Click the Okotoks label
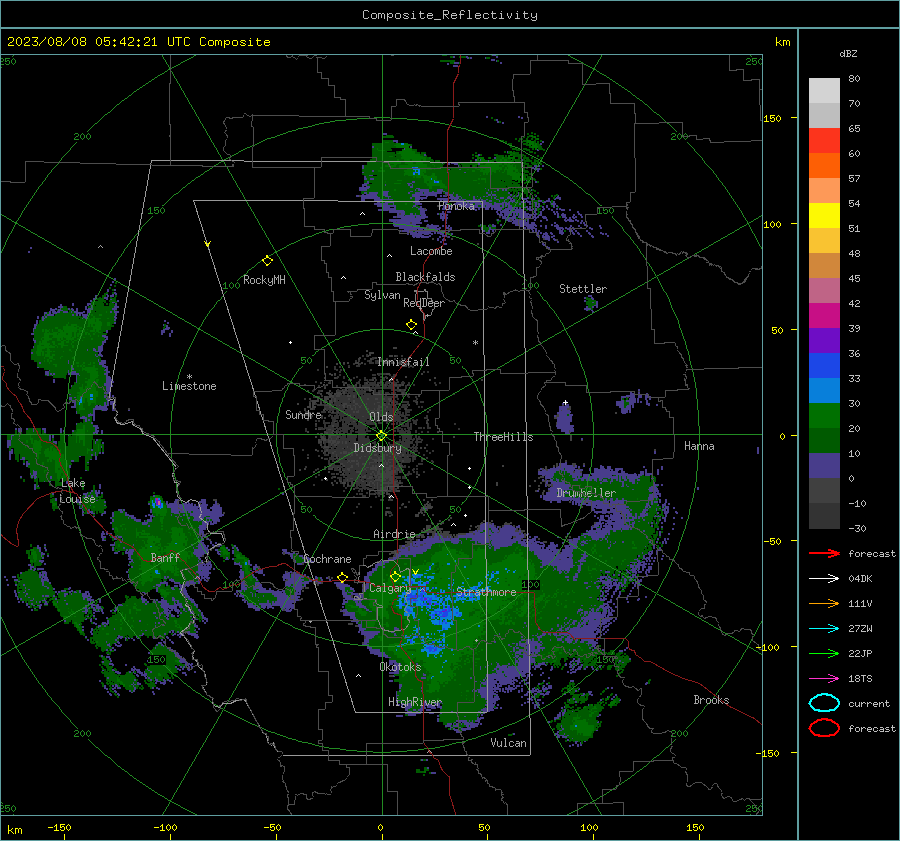Viewport: 900px width, 841px height. point(400,667)
